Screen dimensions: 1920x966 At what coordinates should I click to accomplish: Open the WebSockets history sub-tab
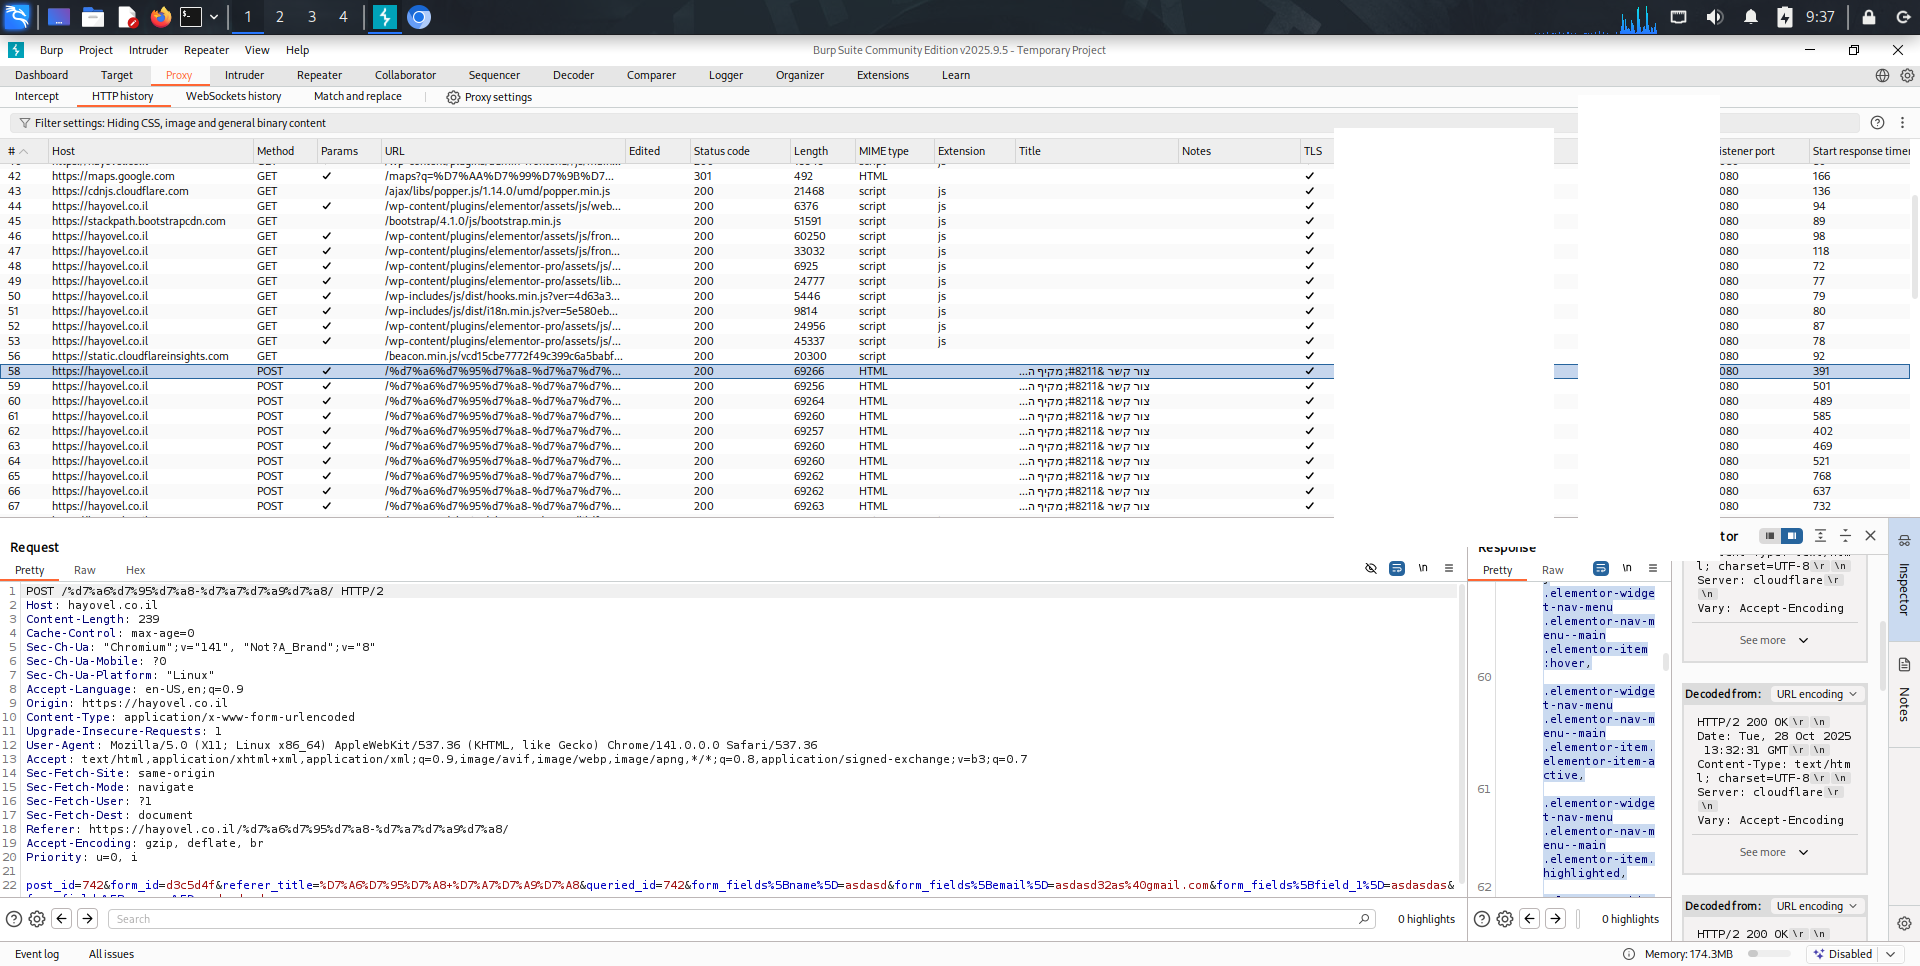(233, 96)
